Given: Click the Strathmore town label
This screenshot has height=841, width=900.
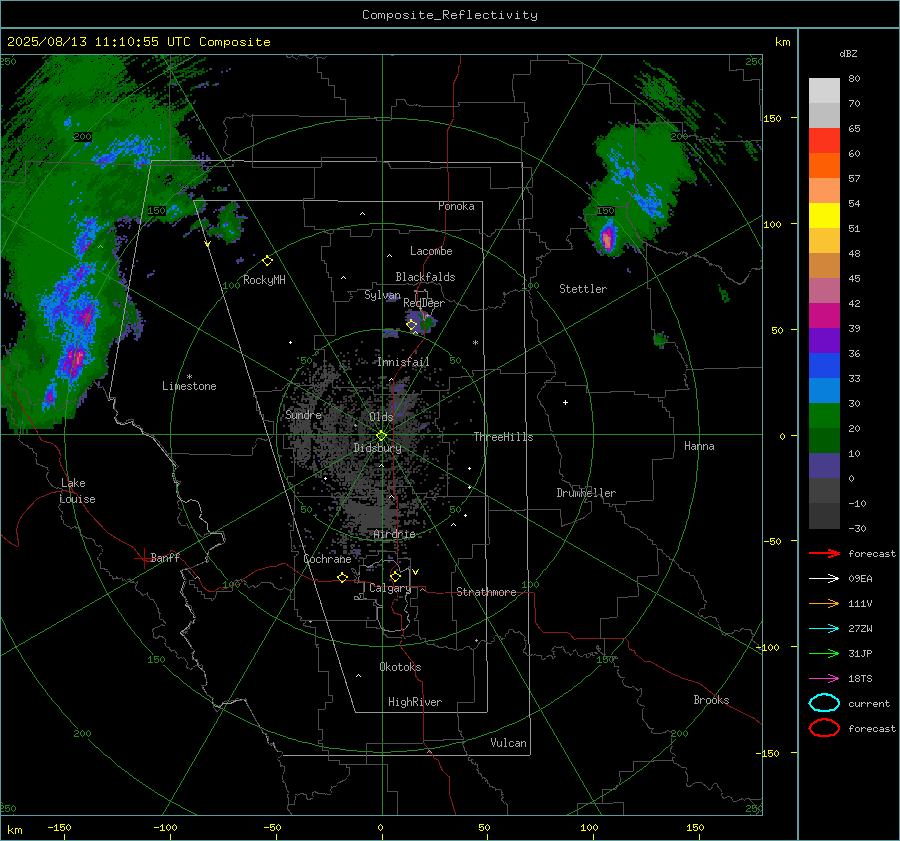Looking at the screenshot, I should (x=486, y=592).
